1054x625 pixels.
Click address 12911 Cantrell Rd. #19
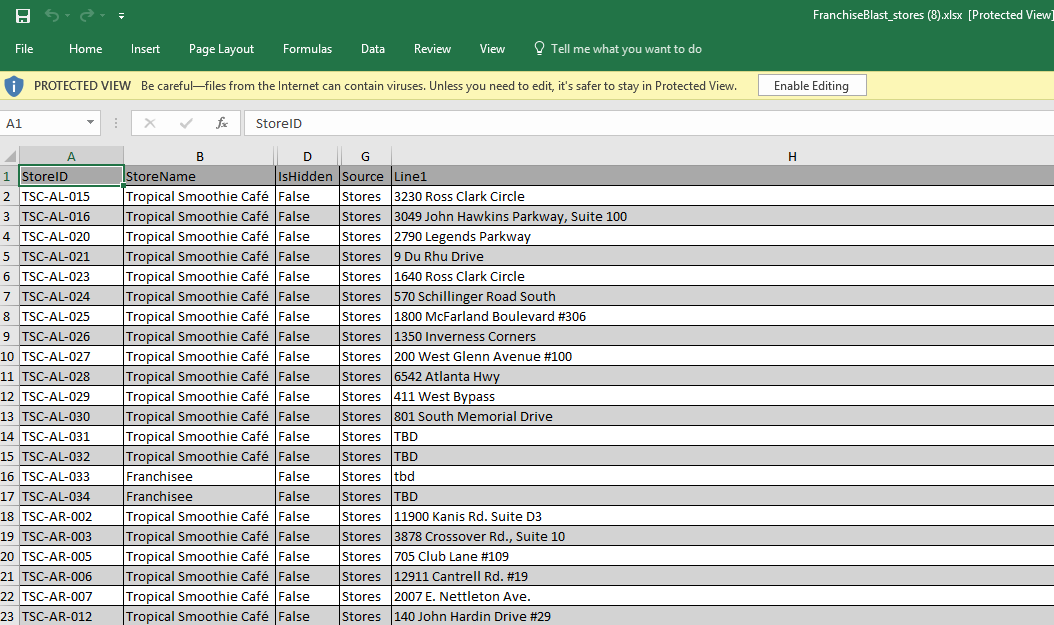click(x=460, y=576)
